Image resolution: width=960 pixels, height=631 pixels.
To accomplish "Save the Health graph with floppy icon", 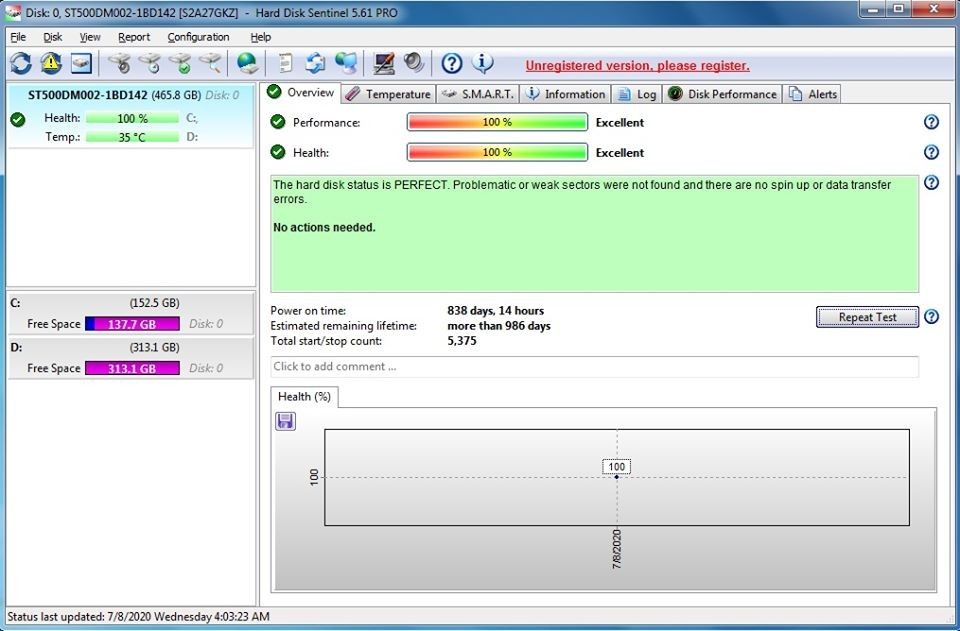I will pos(286,421).
